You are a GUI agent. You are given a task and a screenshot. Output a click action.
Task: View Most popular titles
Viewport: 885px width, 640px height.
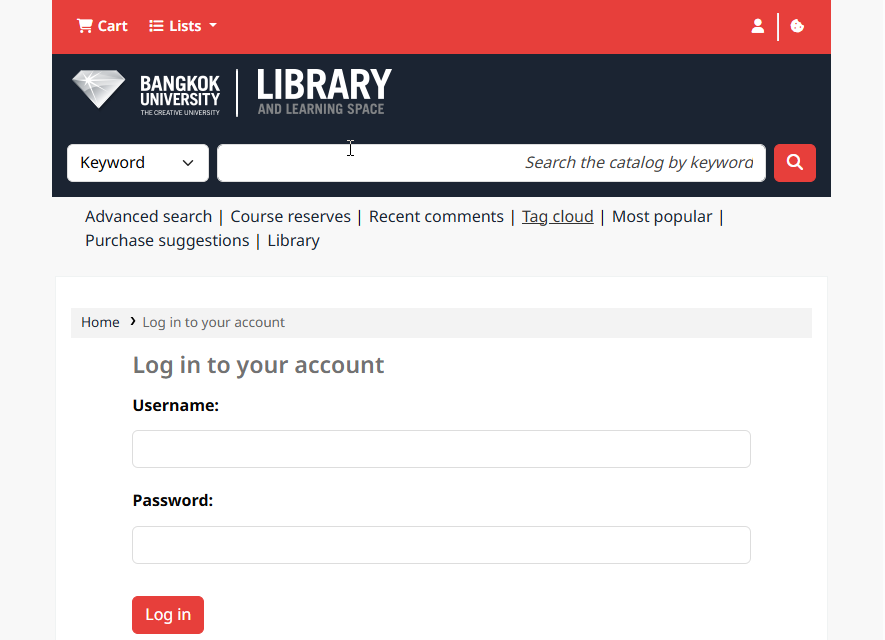[662, 217]
